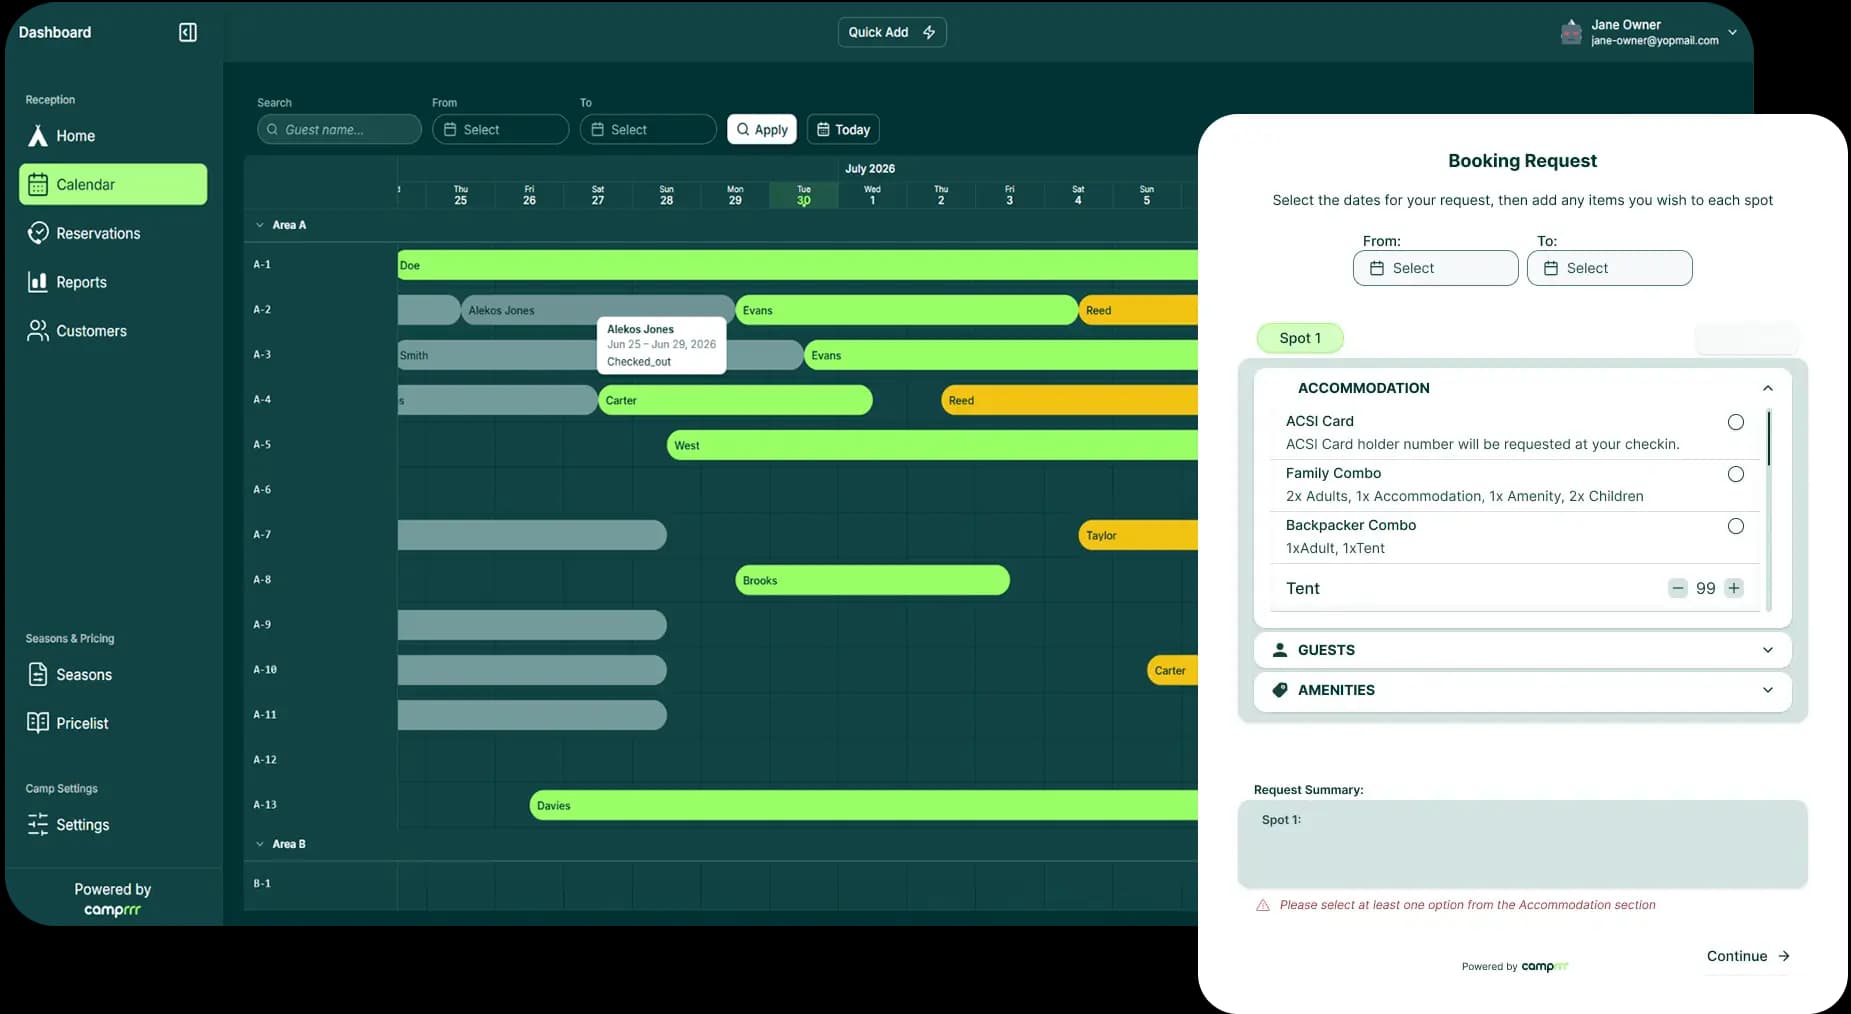
Task: Open Reed reservation in row A-4
Action: pyautogui.click(x=1069, y=400)
